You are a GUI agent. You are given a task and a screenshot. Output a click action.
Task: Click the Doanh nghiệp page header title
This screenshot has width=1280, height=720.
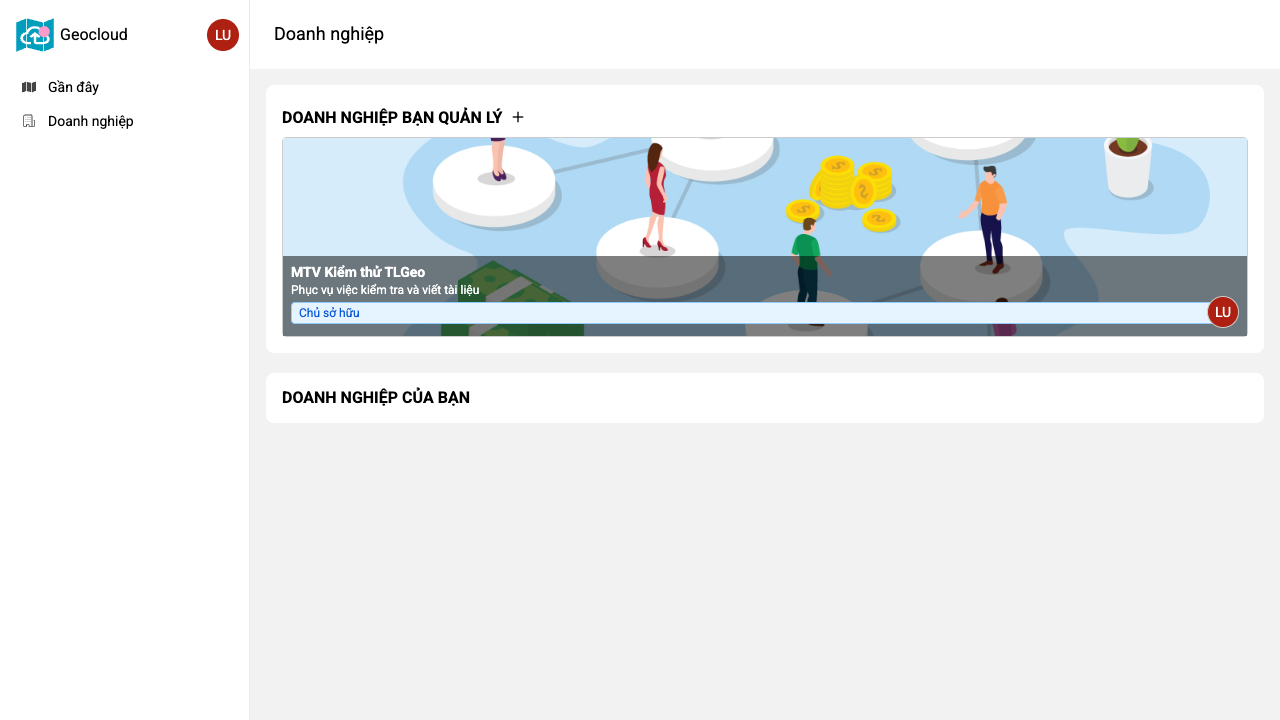click(x=329, y=34)
